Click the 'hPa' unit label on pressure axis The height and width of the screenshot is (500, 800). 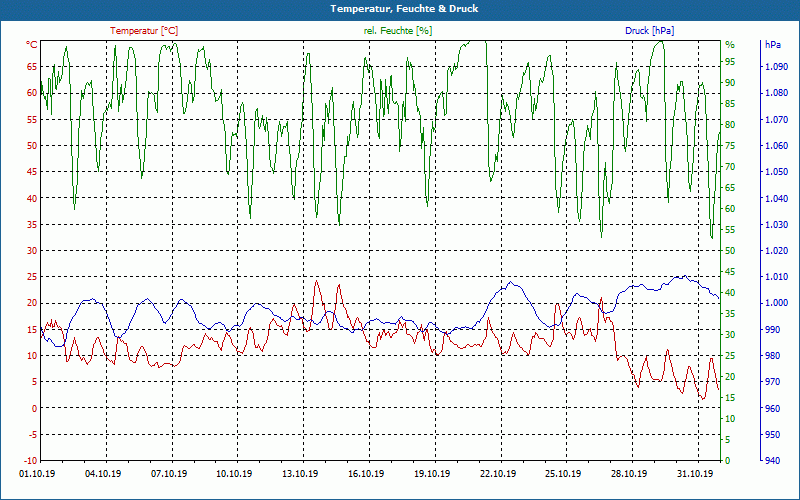[772, 45]
